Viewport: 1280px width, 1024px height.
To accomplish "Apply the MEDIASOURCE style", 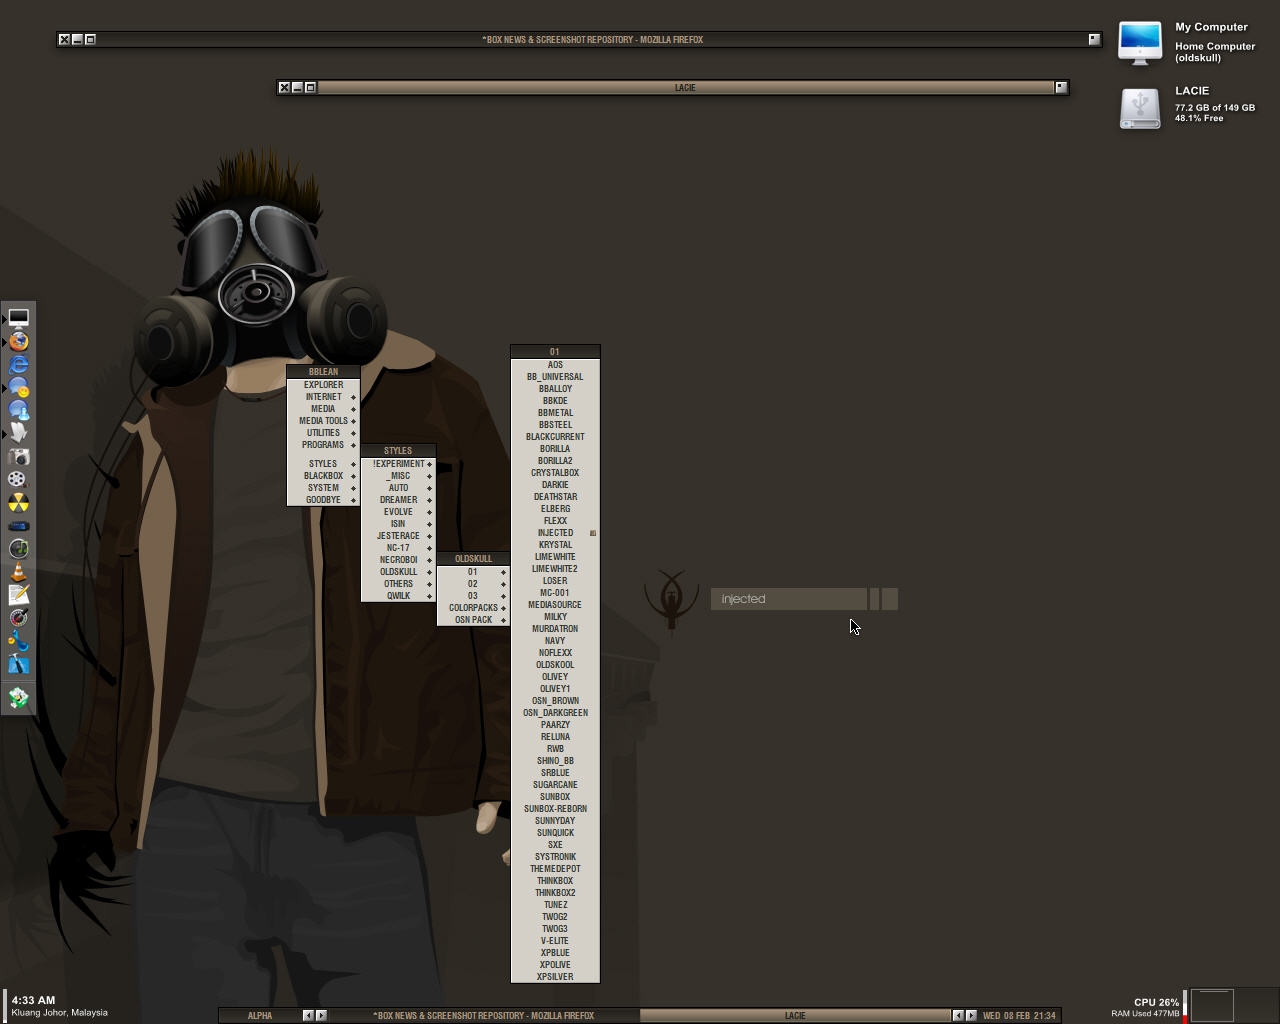I will tap(555, 605).
